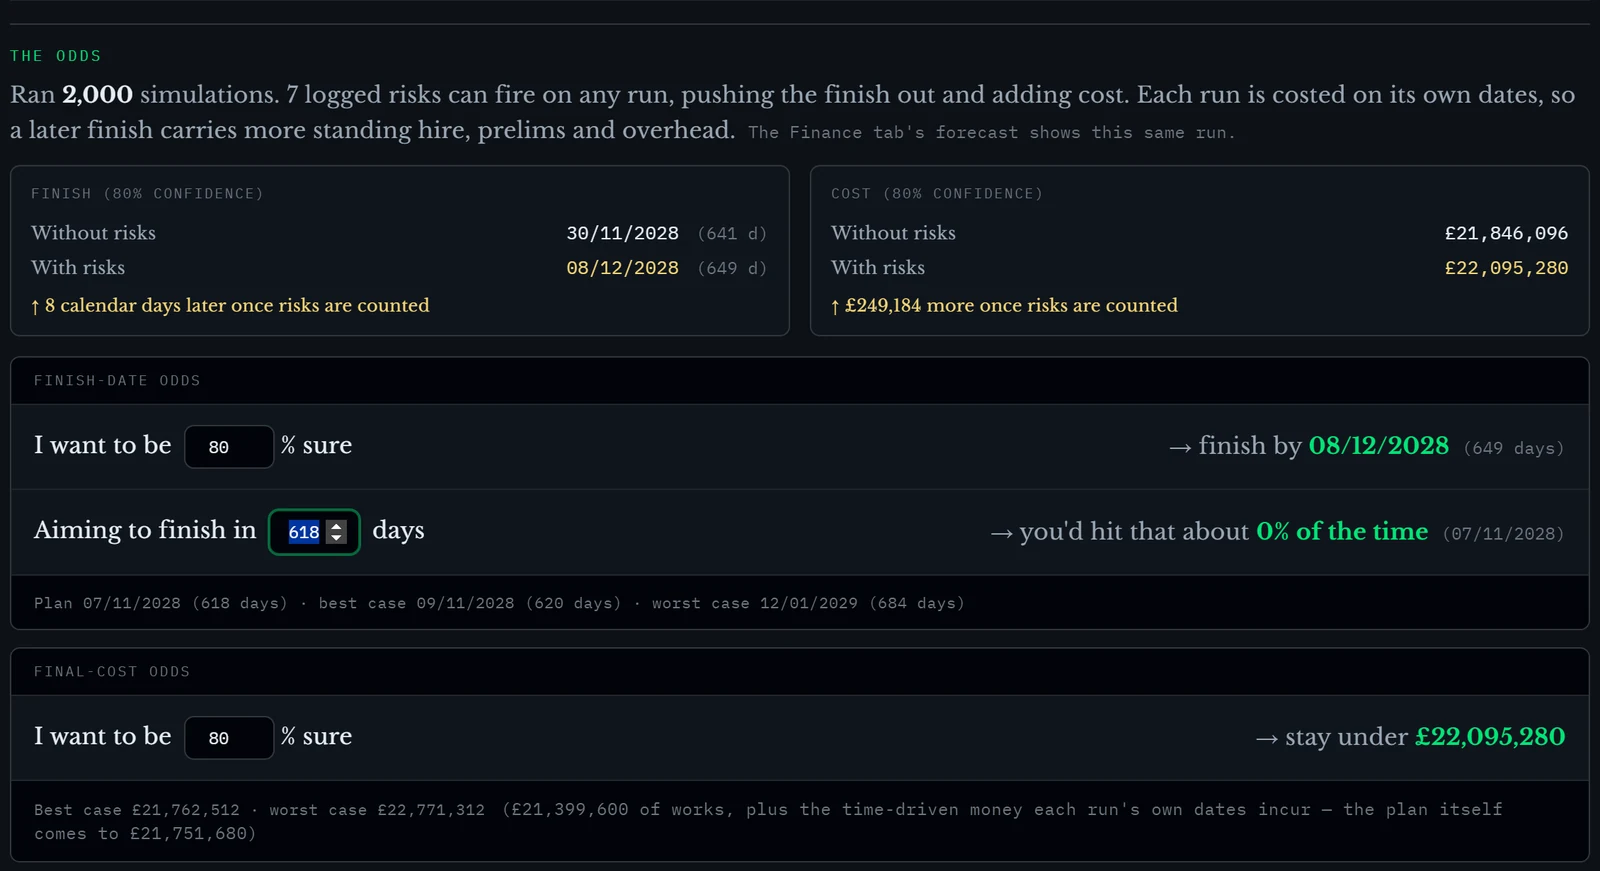Click 'worst case 12/01/2029 (684 days)' footnote

tap(808, 604)
